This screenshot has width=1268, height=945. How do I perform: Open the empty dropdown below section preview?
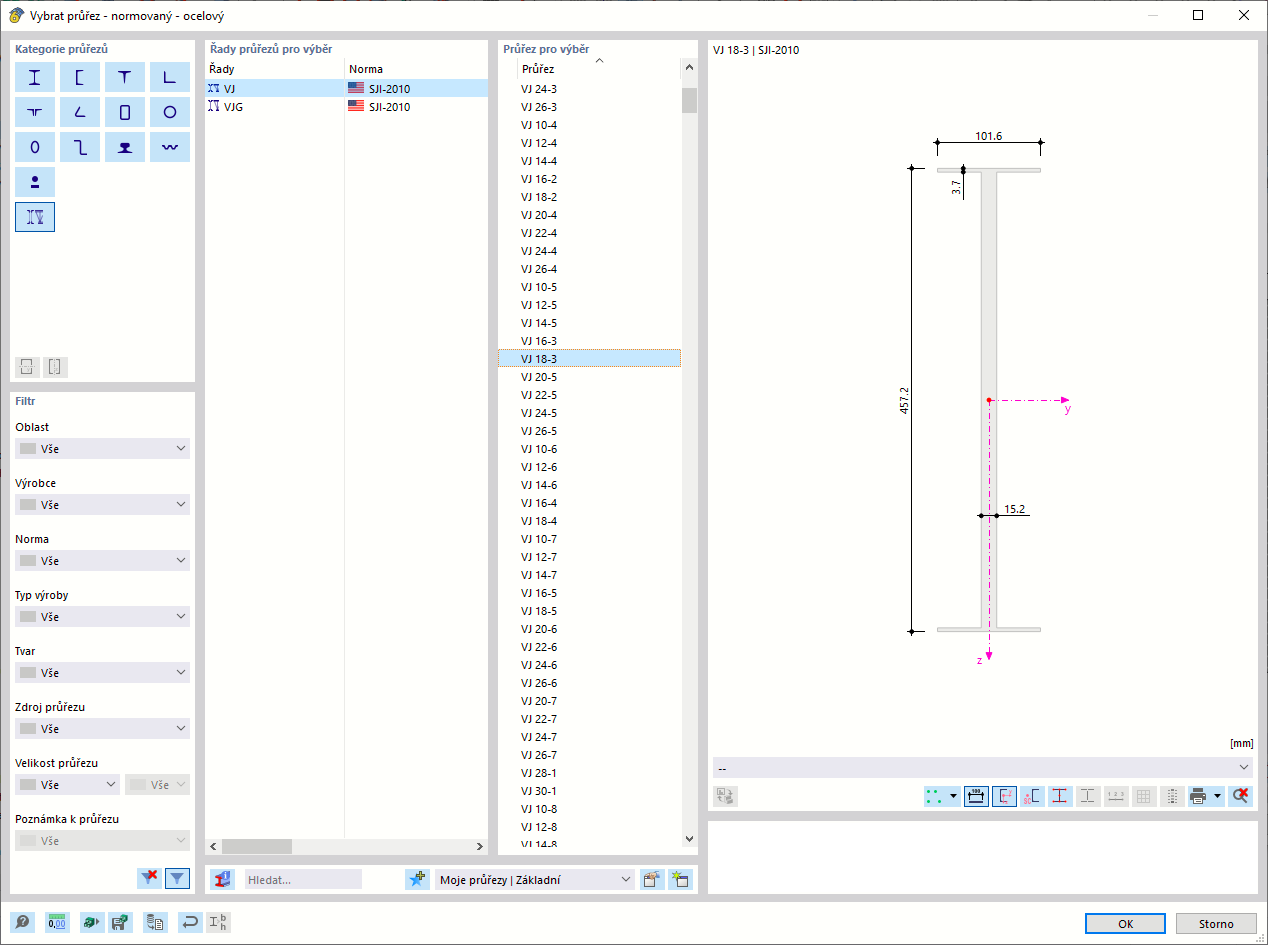point(983,767)
